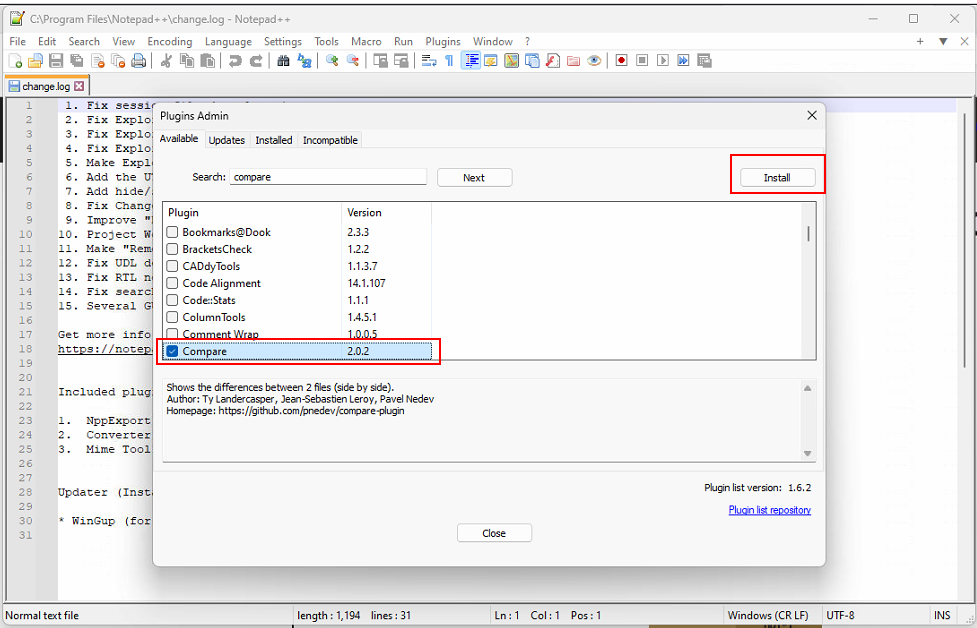Uncheck the Compare plugin checkbox
Screen dimensions: 977x628
tap(173, 351)
